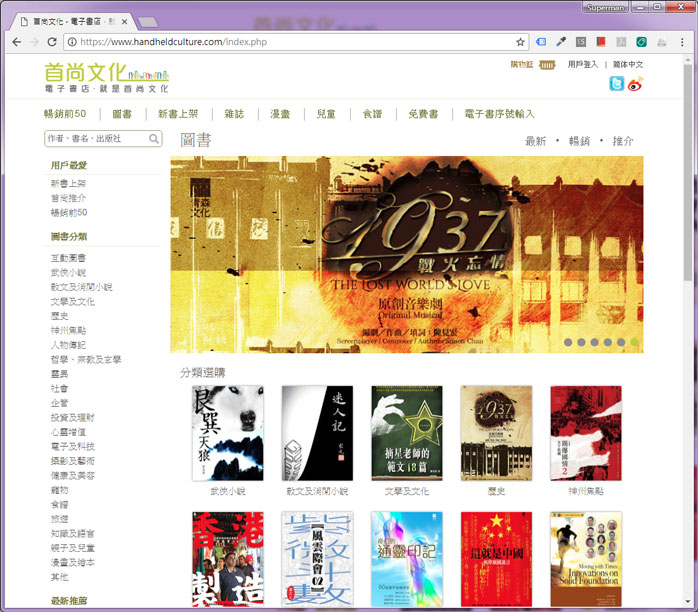698x612 pixels.
Task: Open the wolf book cover 武俠小說
Action: click(x=227, y=433)
